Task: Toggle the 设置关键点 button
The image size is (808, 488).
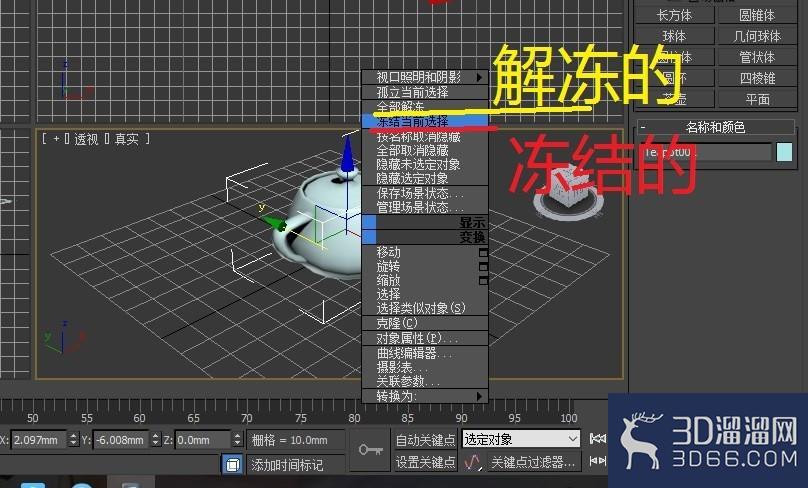Action: [x=425, y=462]
